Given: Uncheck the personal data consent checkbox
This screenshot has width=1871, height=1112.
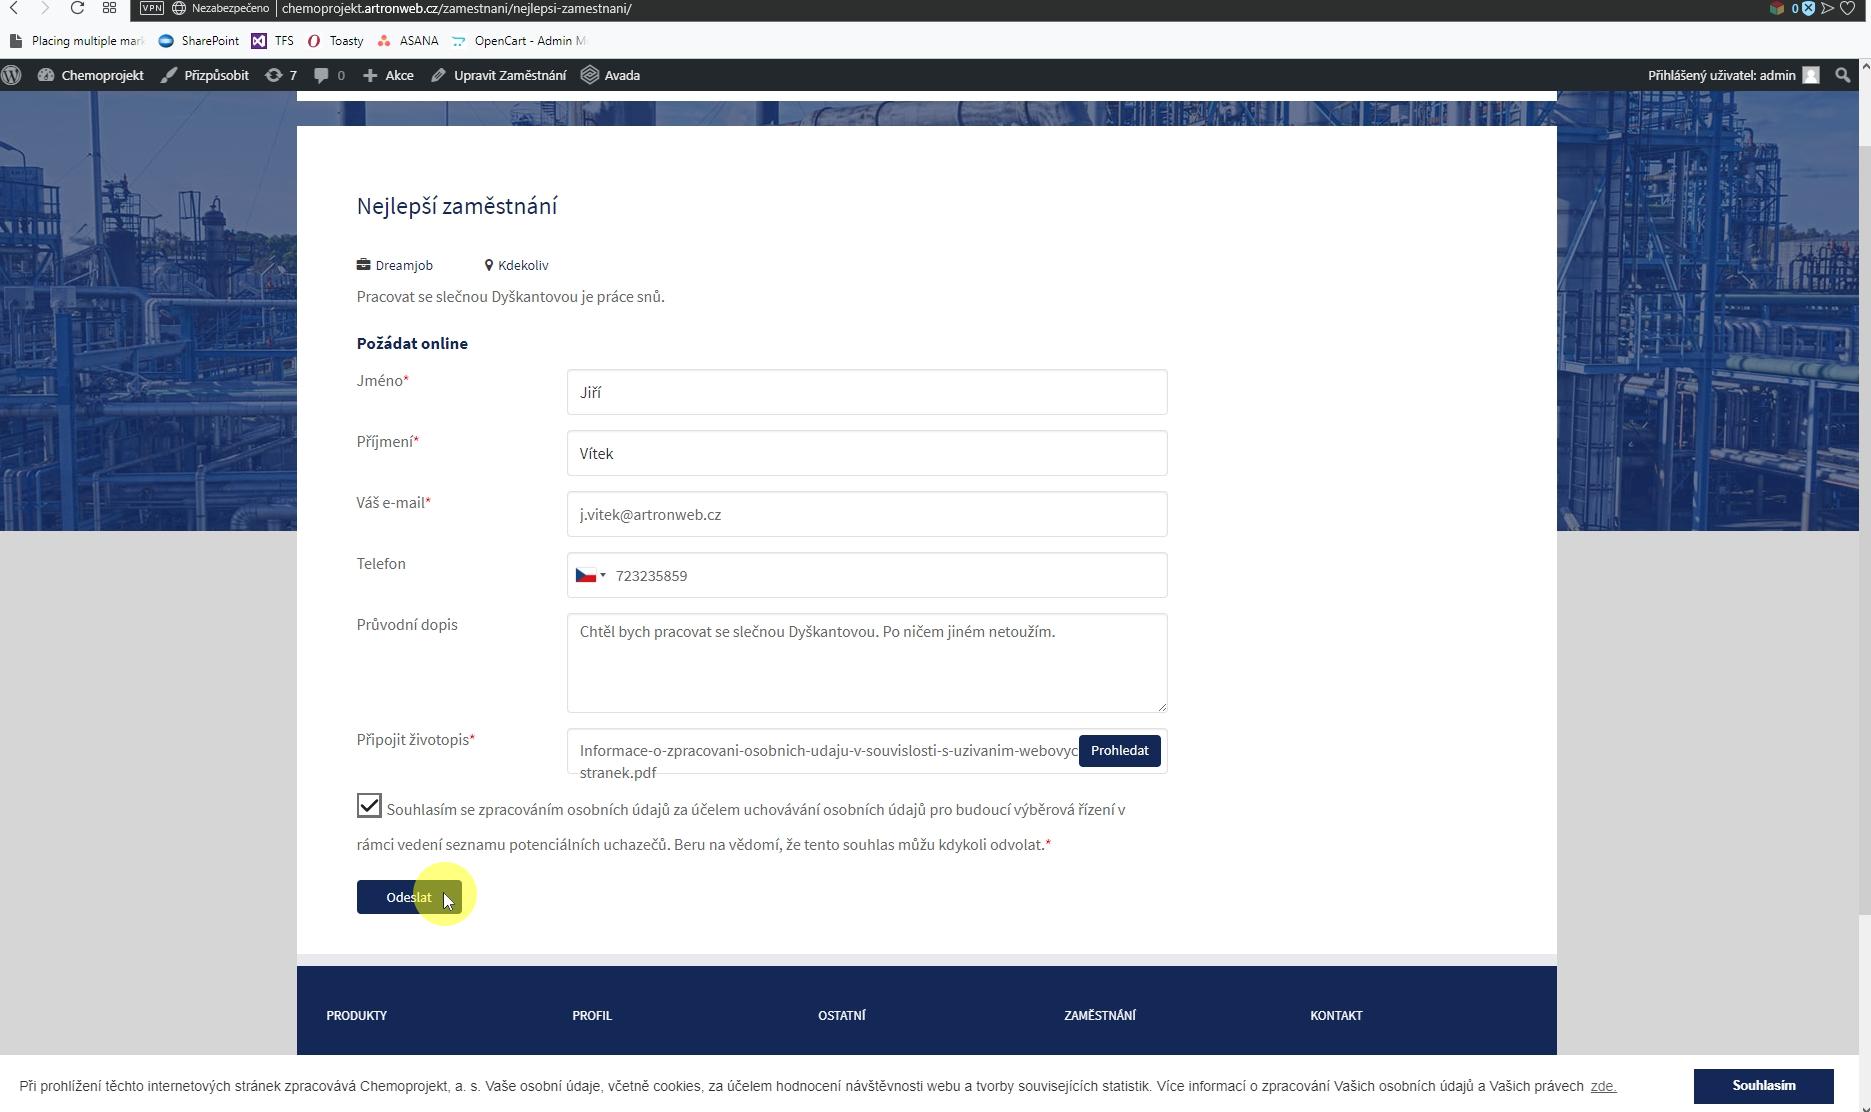Looking at the screenshot, I should click(369, 806).
